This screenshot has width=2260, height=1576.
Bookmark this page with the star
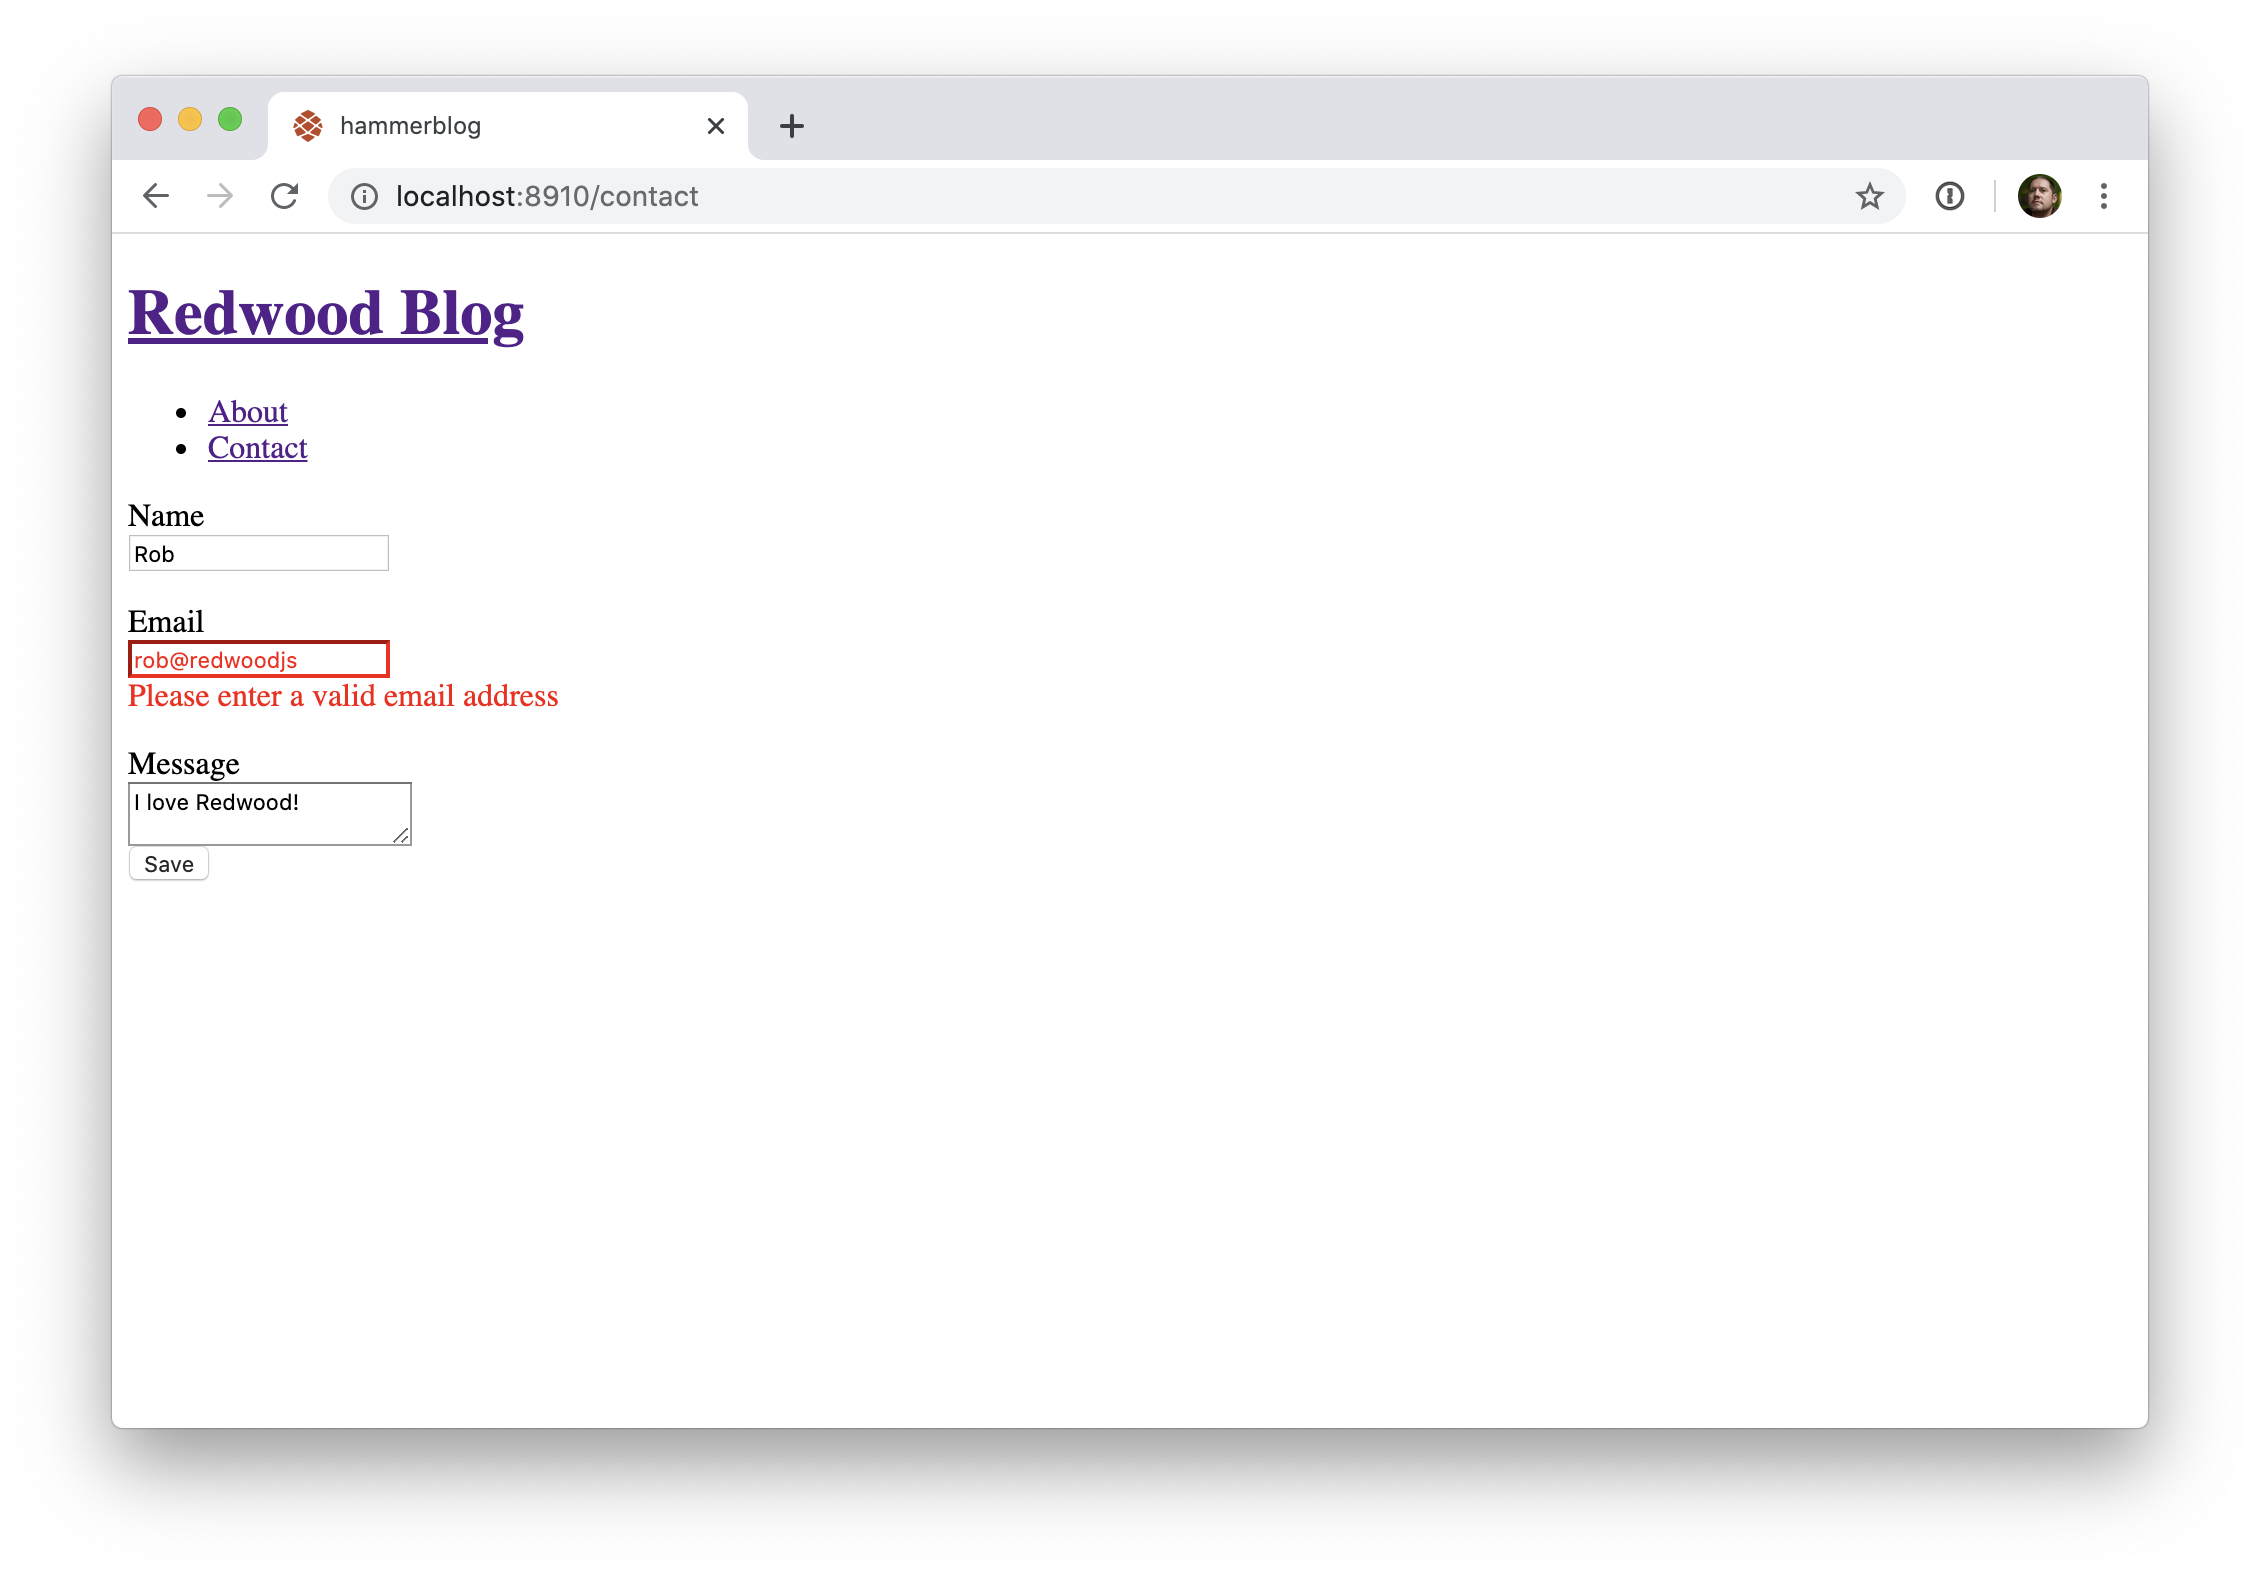coord(1869,196)
